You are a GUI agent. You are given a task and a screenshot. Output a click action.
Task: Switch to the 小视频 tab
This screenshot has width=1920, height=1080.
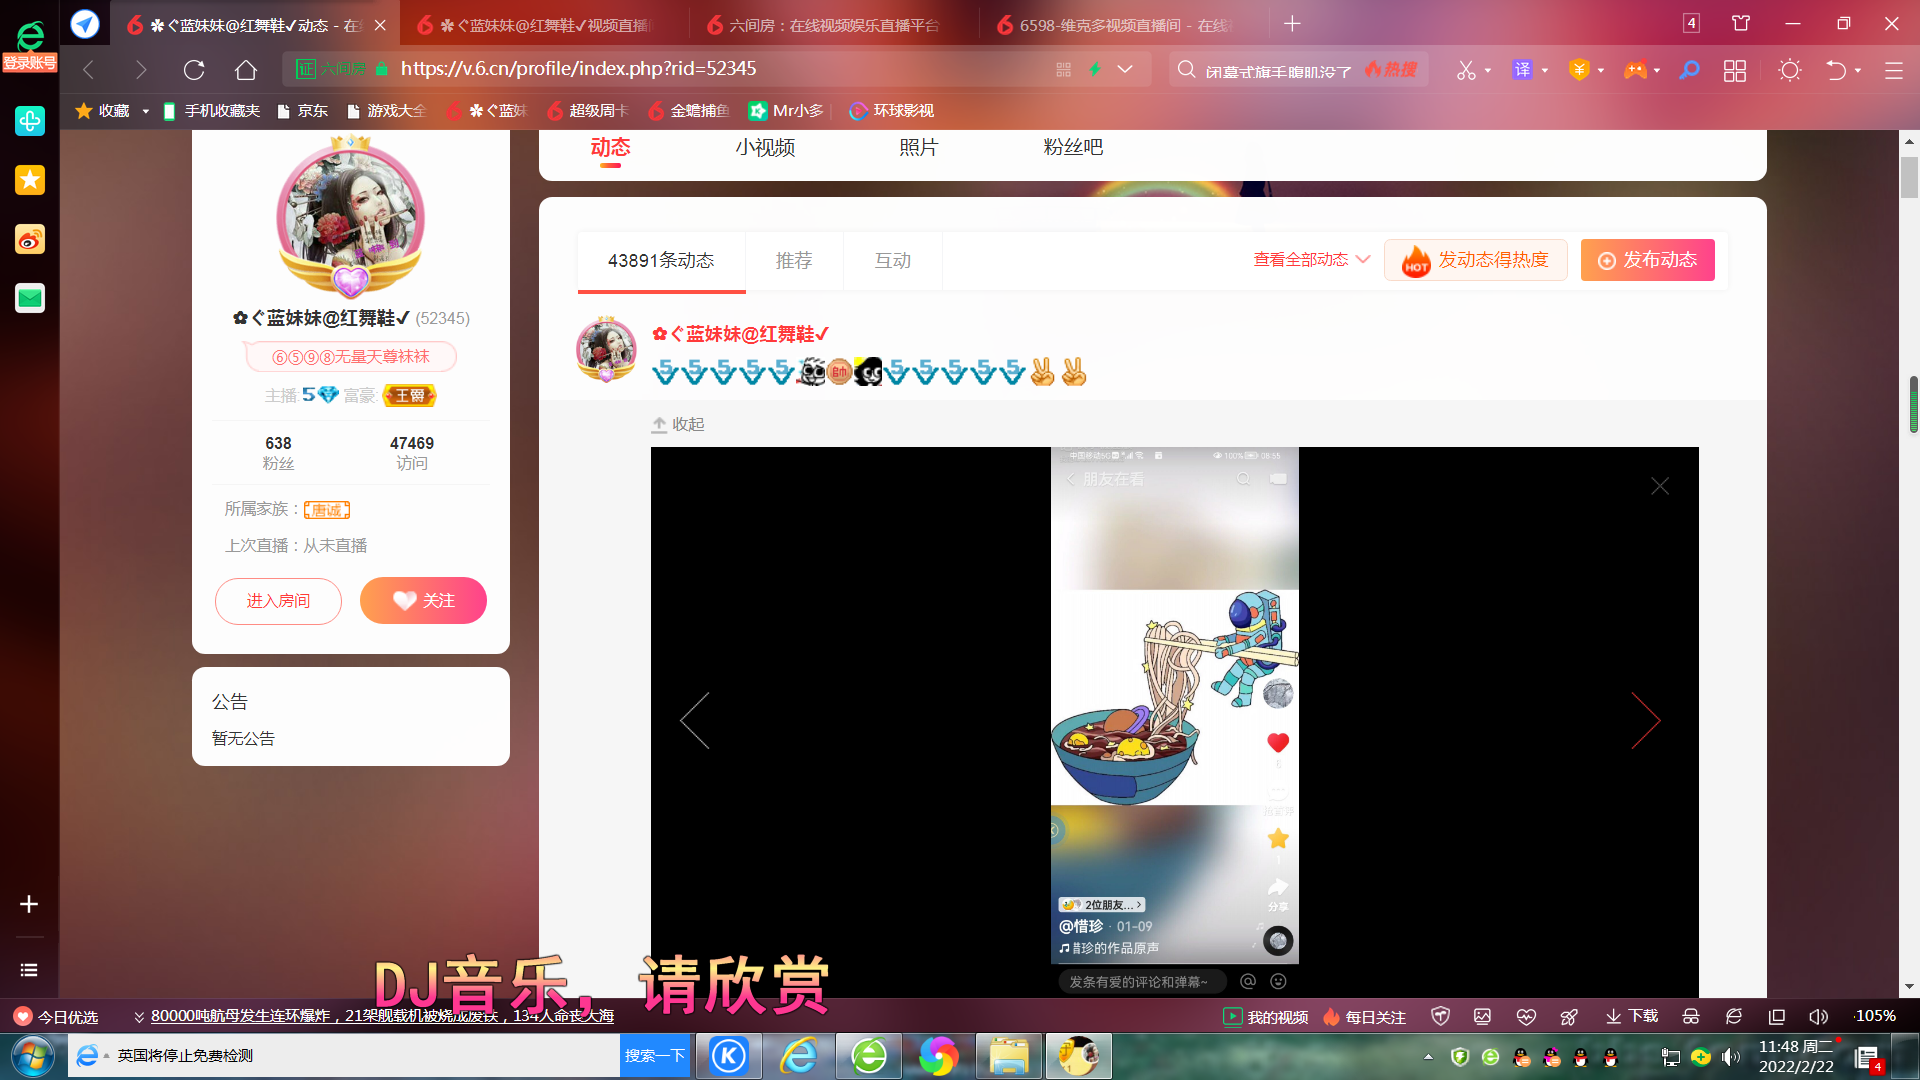pyautogui.click(x=765, y=147)
